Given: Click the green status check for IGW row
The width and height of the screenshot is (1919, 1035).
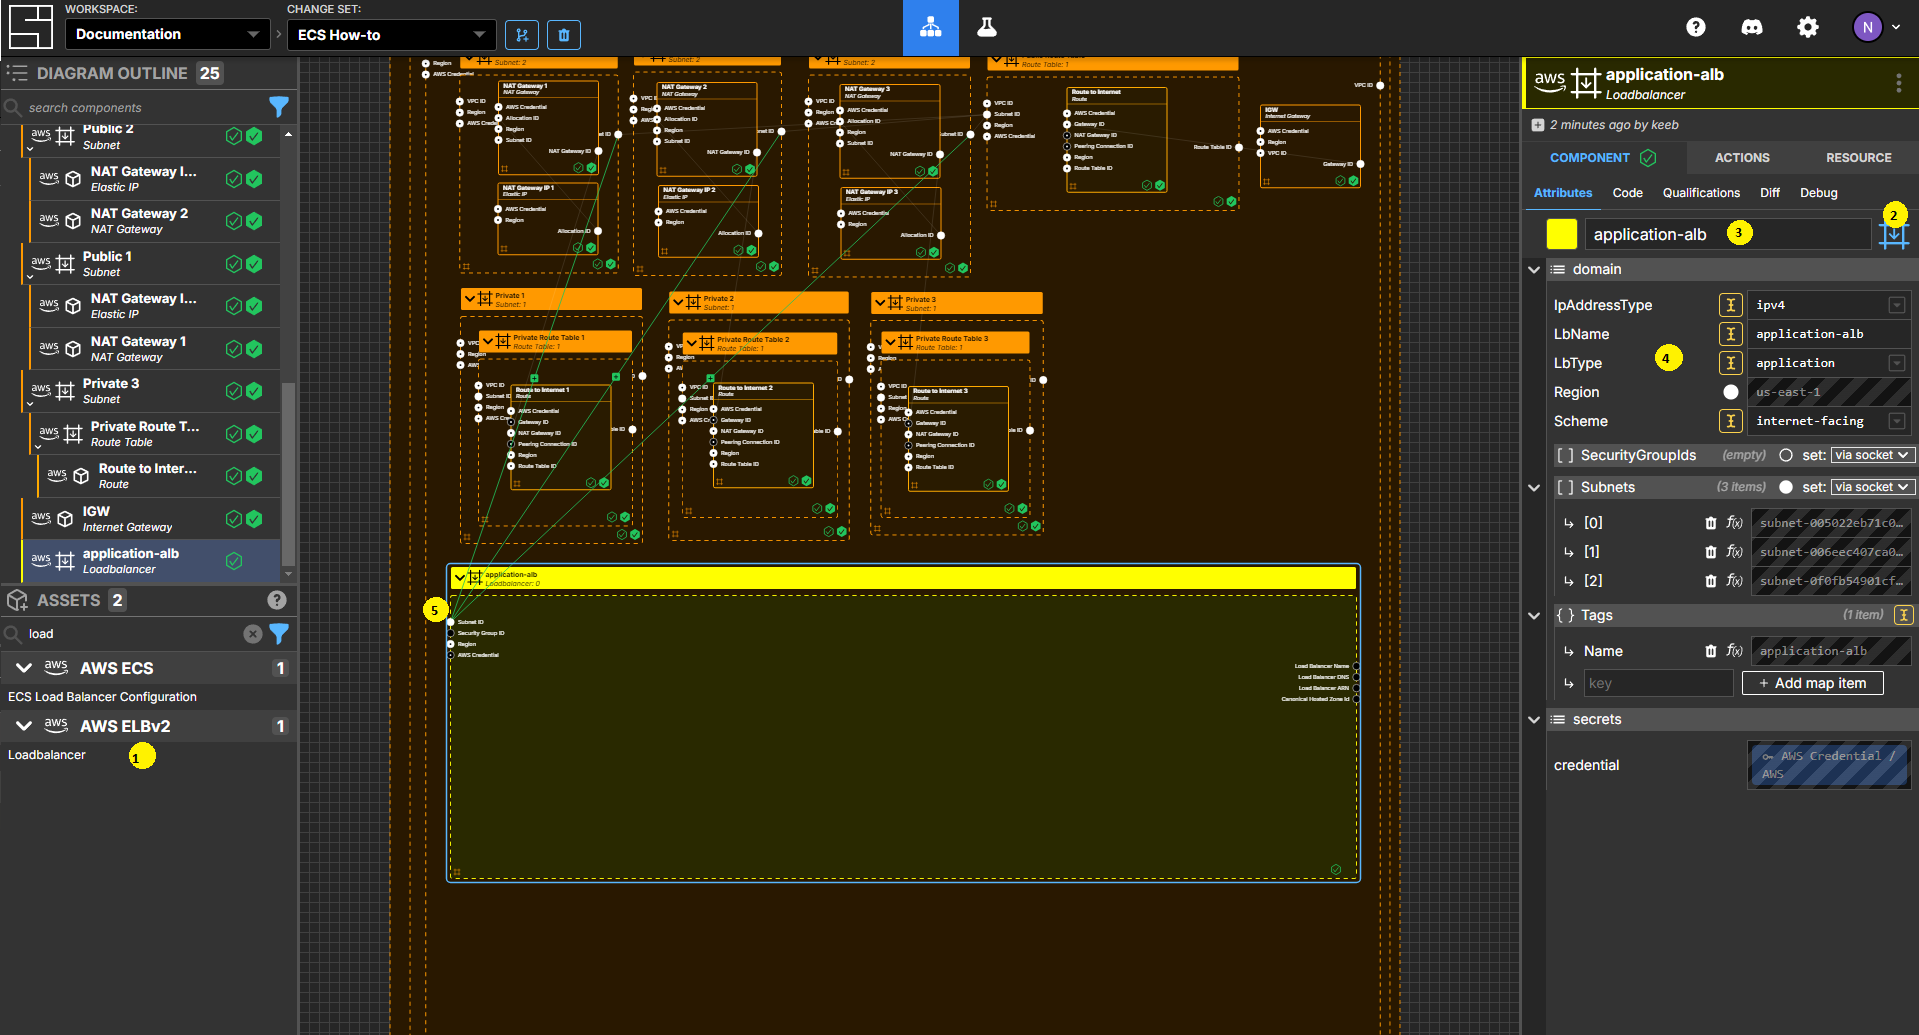Looking at the screenshot, I should [254, 519].
